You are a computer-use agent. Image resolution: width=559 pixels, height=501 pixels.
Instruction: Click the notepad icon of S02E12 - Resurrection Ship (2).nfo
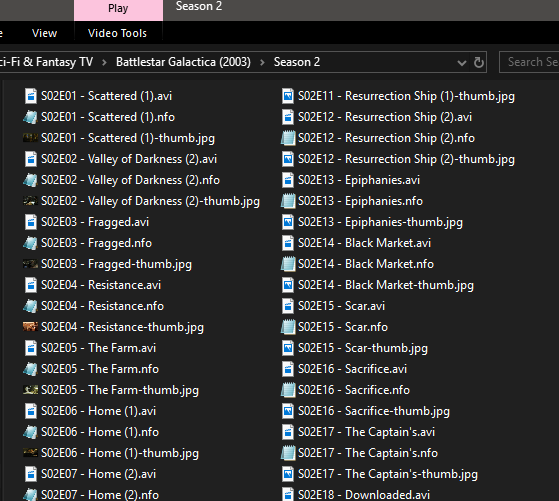click(288, 138)
